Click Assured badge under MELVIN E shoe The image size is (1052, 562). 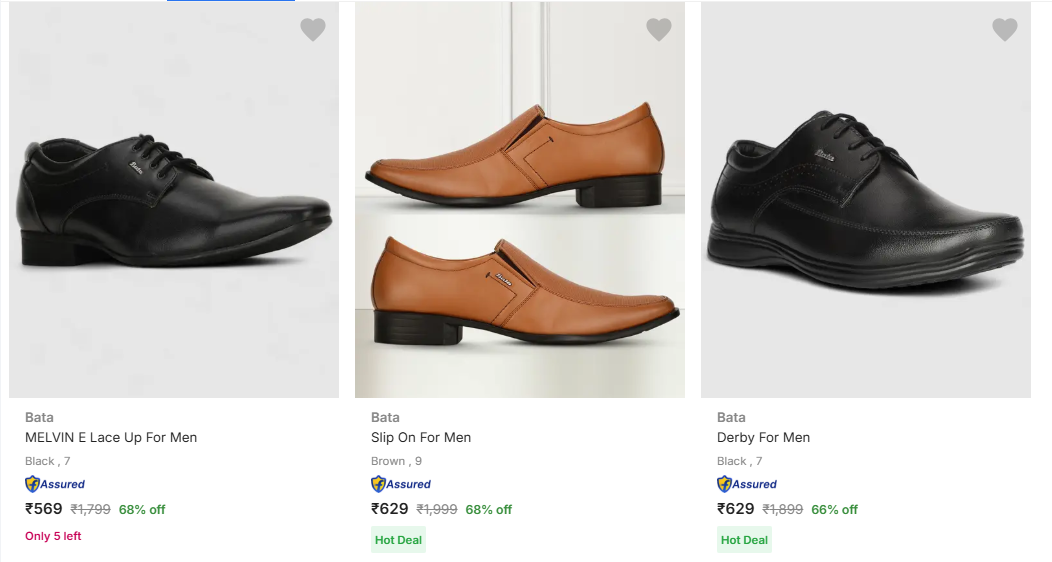click(x=55, y=484)
